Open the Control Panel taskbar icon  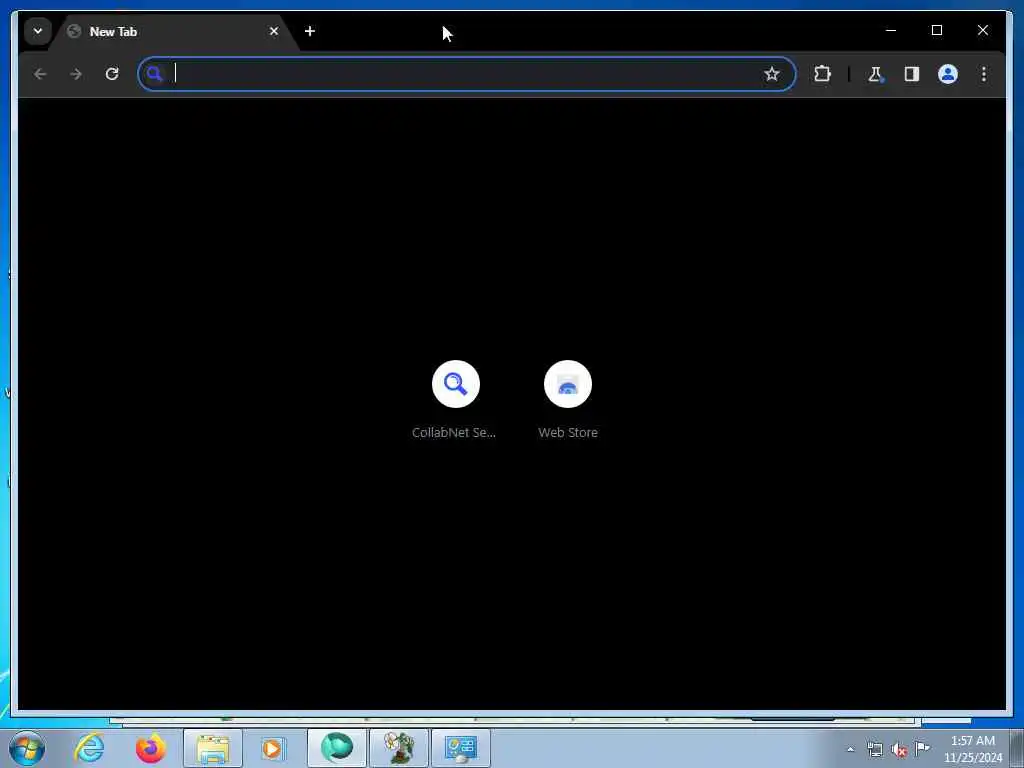pyautogui.click(x=461, y=748)
